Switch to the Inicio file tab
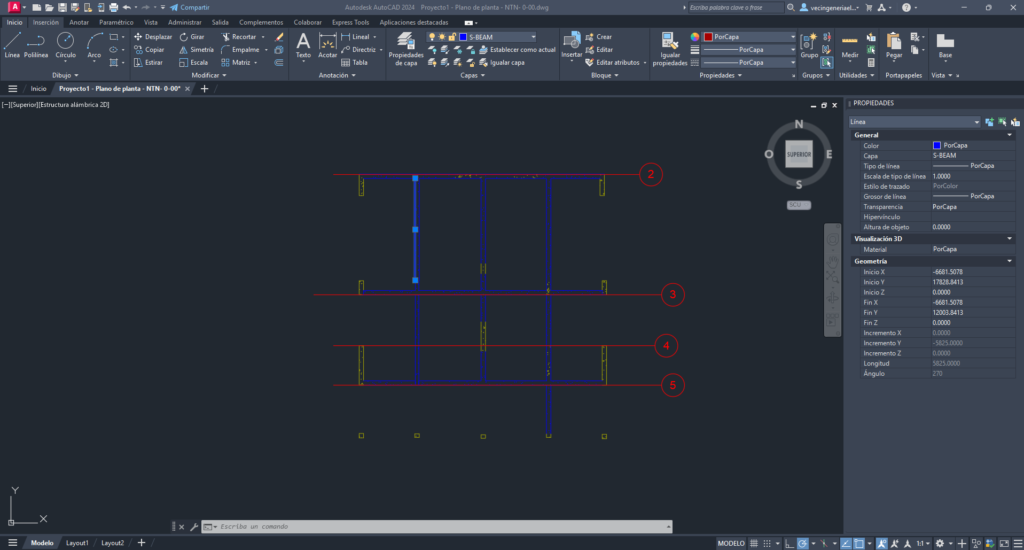The height and width of the screenshot is (550, 1024). pos(39,89)
